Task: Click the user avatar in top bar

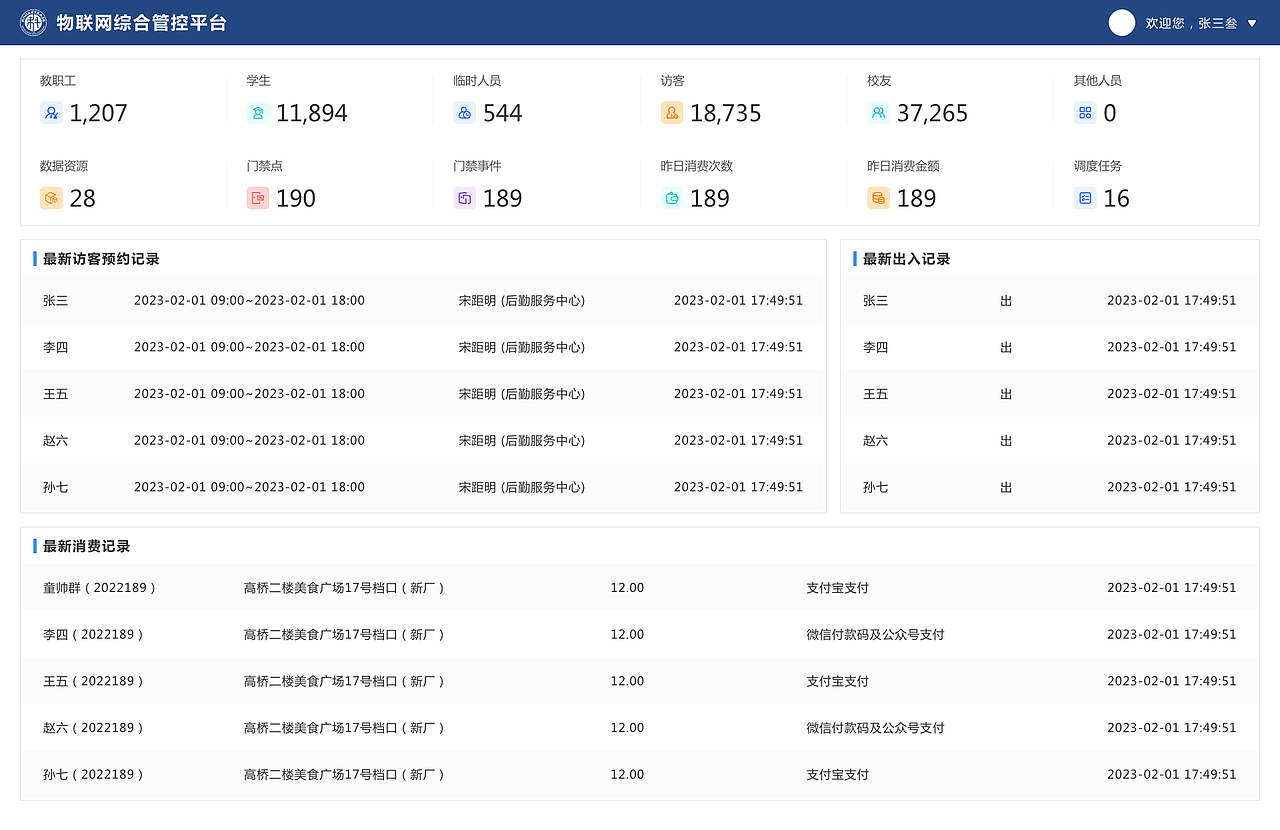Action: pos(1121,22)
